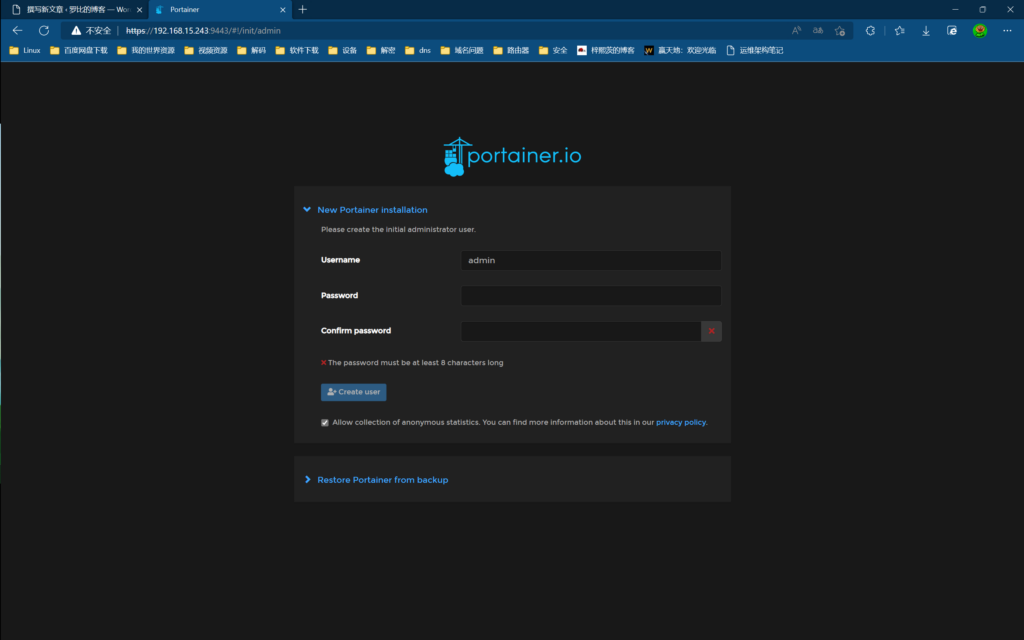Open the browser profile avatar

979,31
